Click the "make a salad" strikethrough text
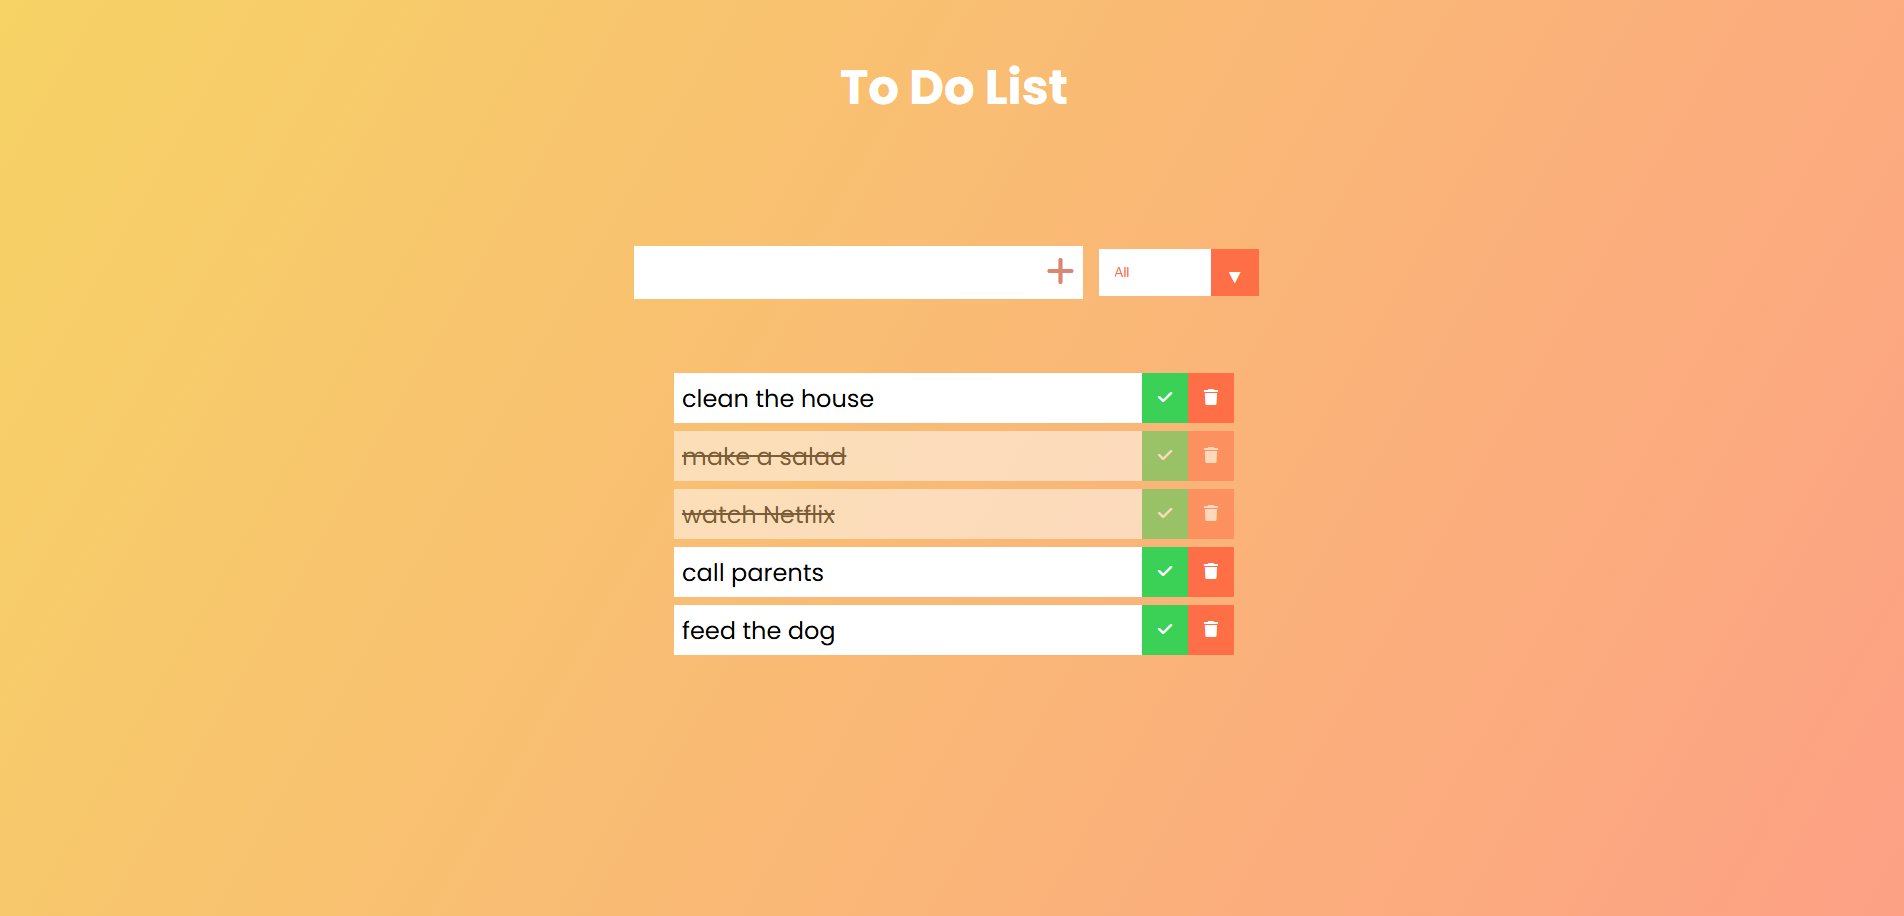Screen dimensions: 1904x916 (763, 455)
